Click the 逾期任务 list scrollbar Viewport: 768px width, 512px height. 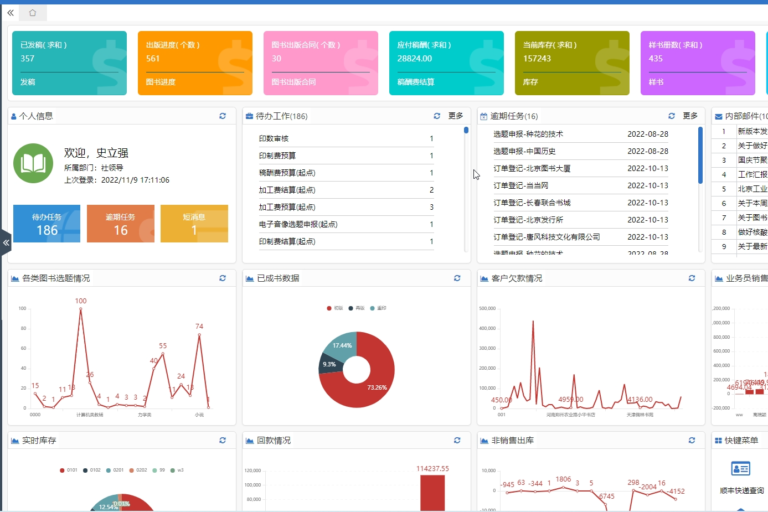tap(700, 155)
